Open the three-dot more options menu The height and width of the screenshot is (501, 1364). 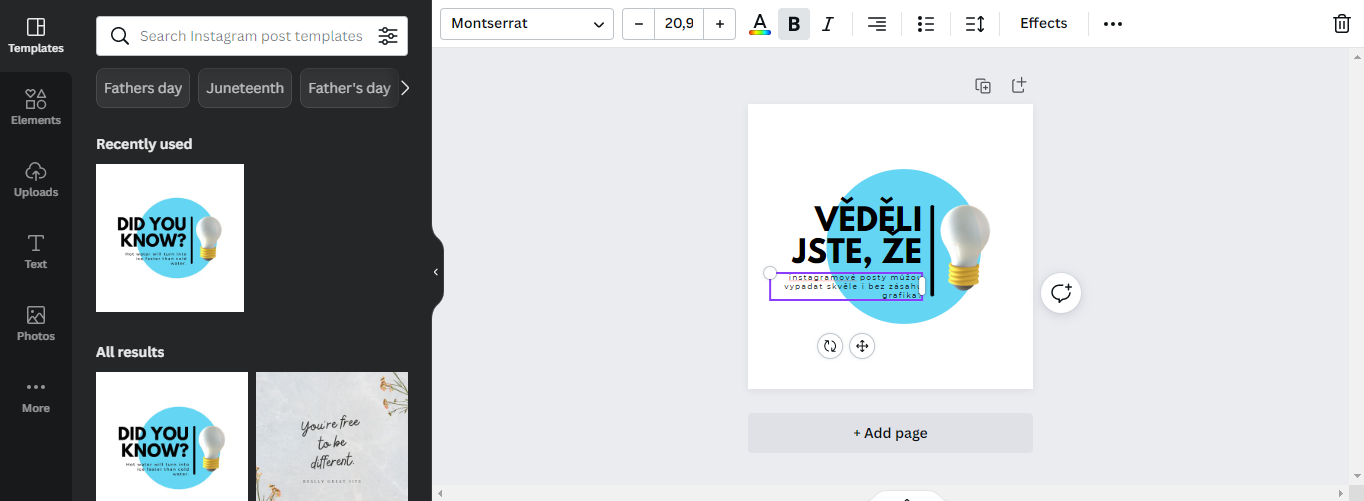[x=1113, y=24]
